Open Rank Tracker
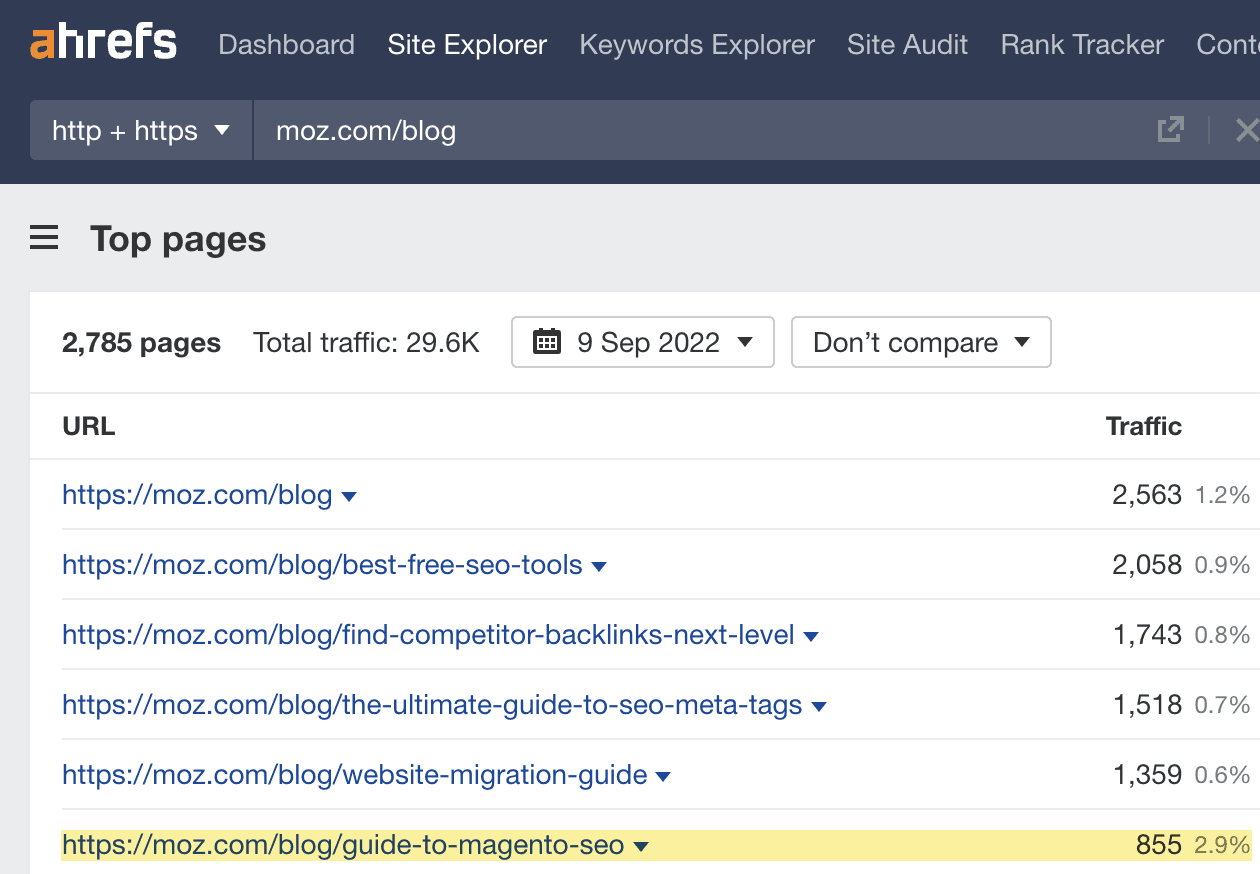Viewport: 1260px width, 874px height. (x=1082, y=45)
